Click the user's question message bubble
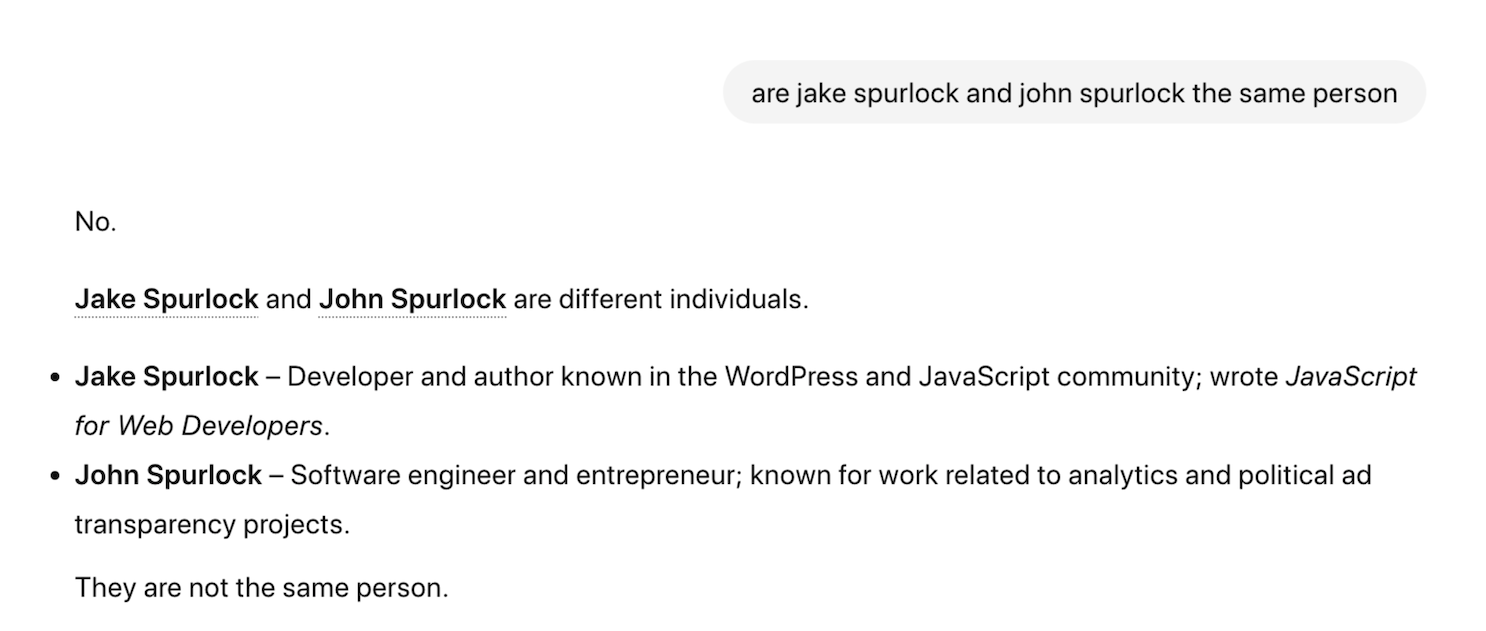 pos(1073,93)
